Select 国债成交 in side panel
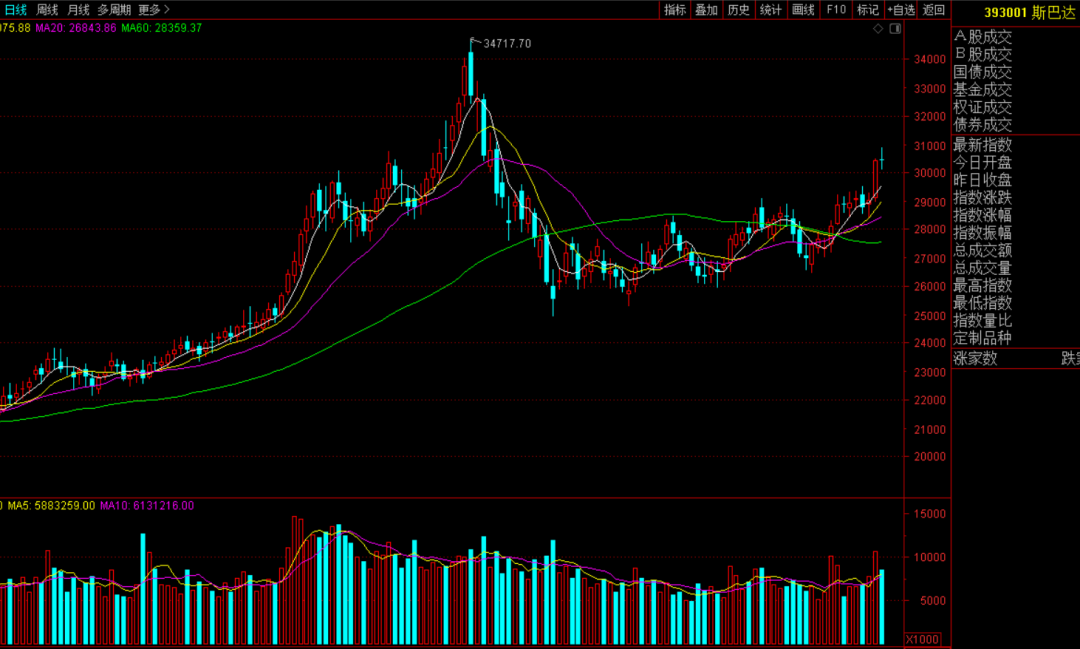1080x649 pixels. 982,72
